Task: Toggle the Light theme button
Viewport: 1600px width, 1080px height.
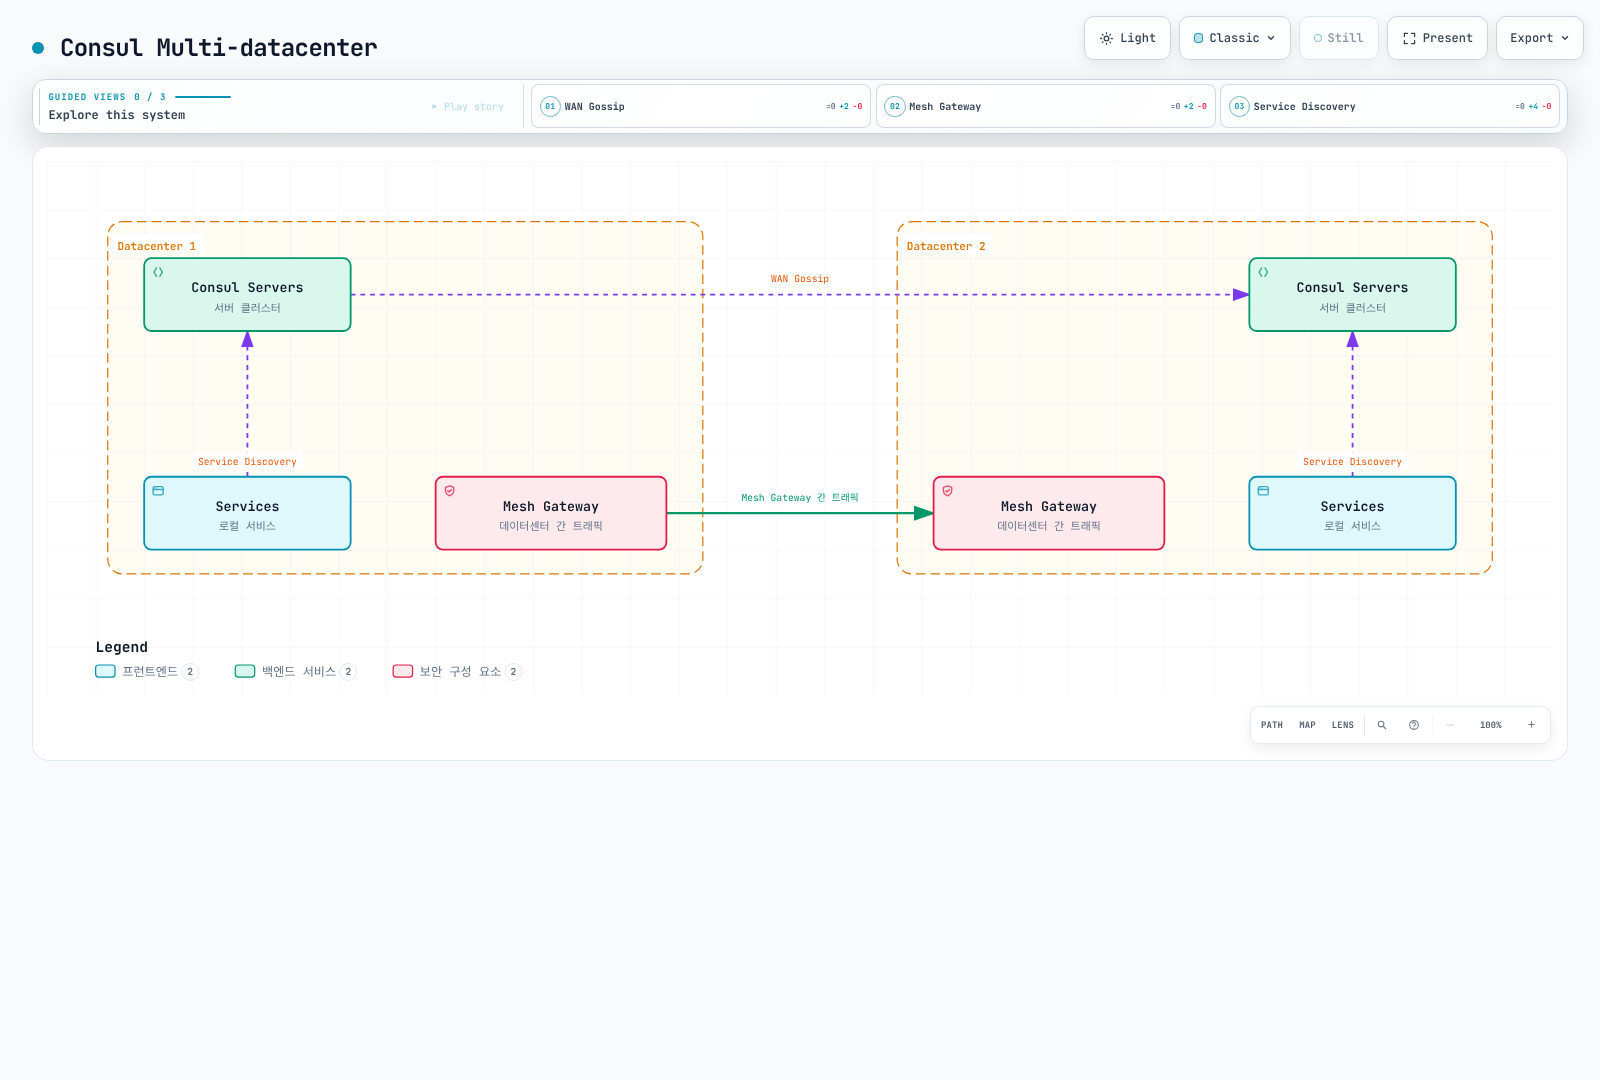Action: coord(1127,38)
